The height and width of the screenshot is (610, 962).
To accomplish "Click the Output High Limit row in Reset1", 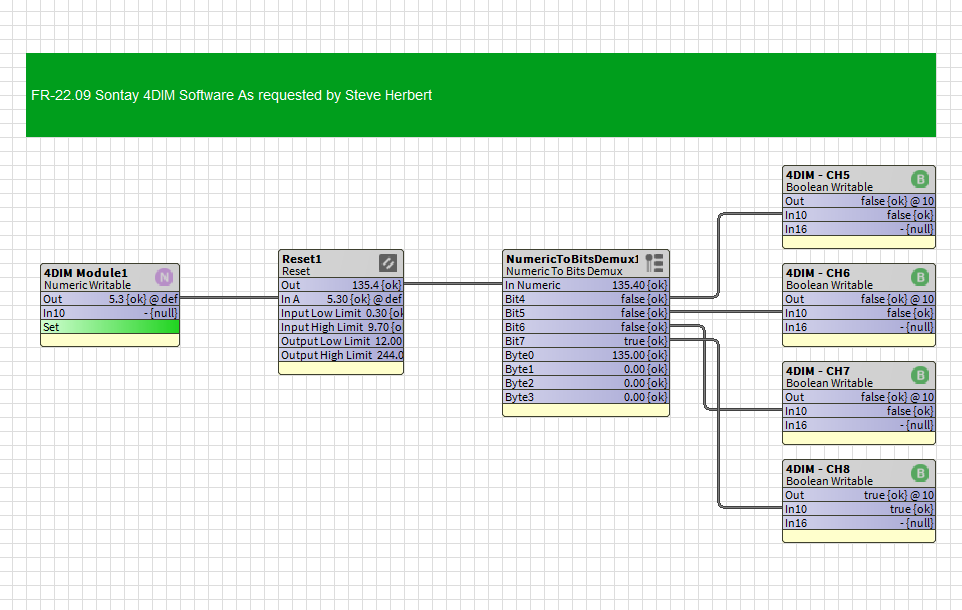I will (341, 355).
